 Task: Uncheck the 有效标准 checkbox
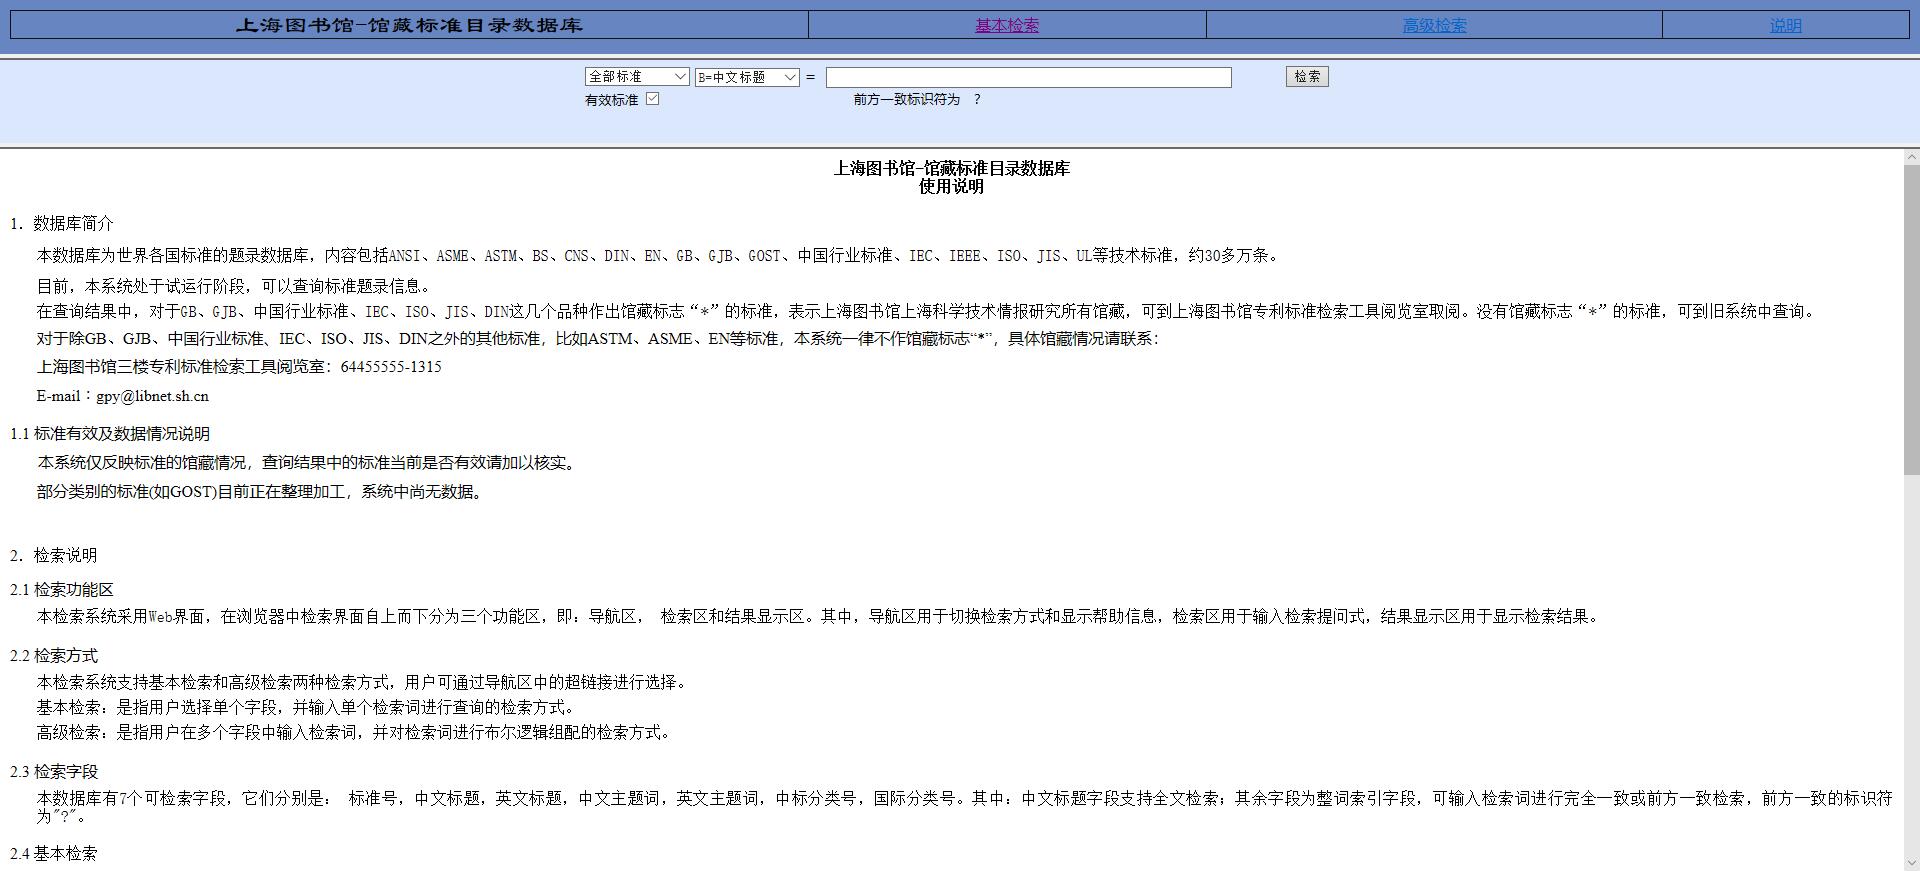(653, 99)
